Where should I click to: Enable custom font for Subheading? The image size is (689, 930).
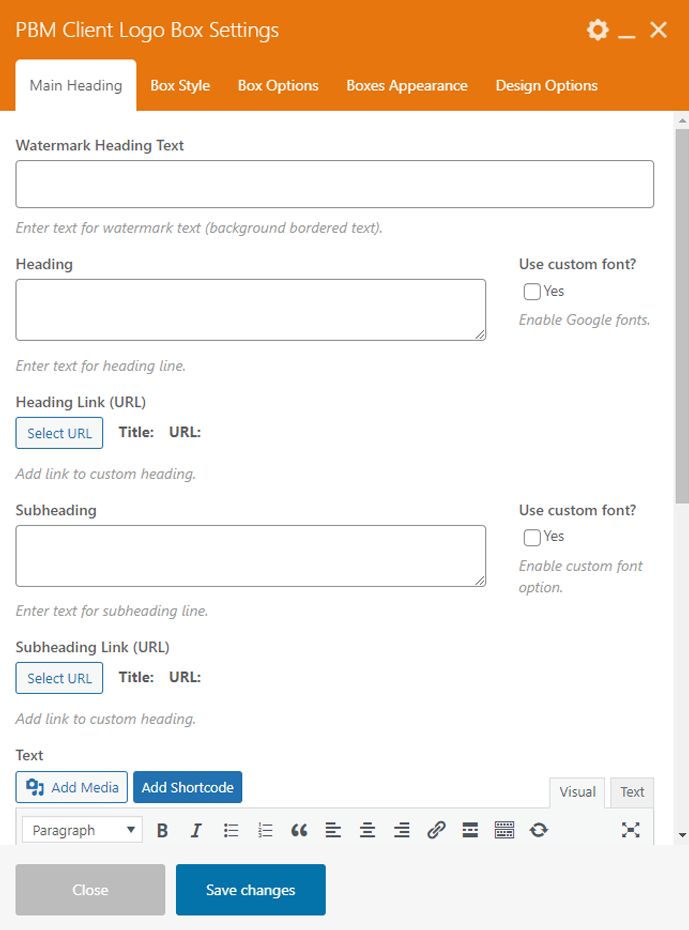pyautogui.click(x=532, y=538)
